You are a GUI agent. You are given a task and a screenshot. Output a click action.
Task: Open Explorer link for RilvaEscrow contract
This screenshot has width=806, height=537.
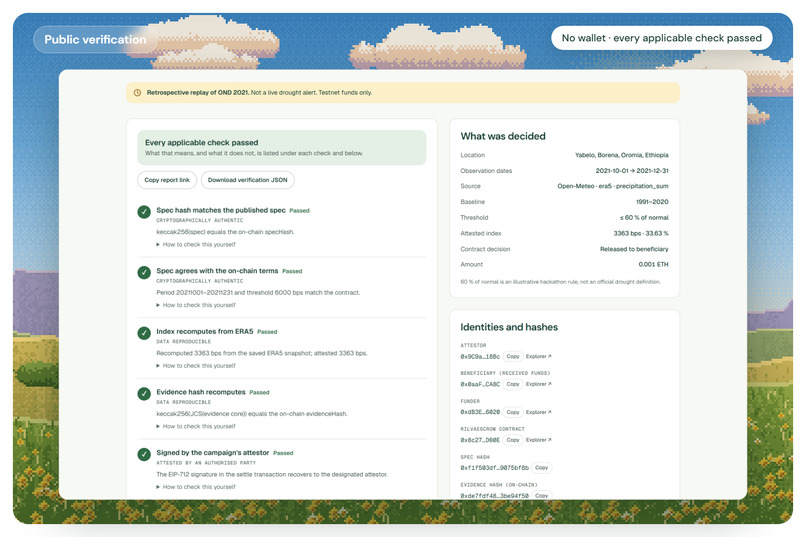[538, 440]
